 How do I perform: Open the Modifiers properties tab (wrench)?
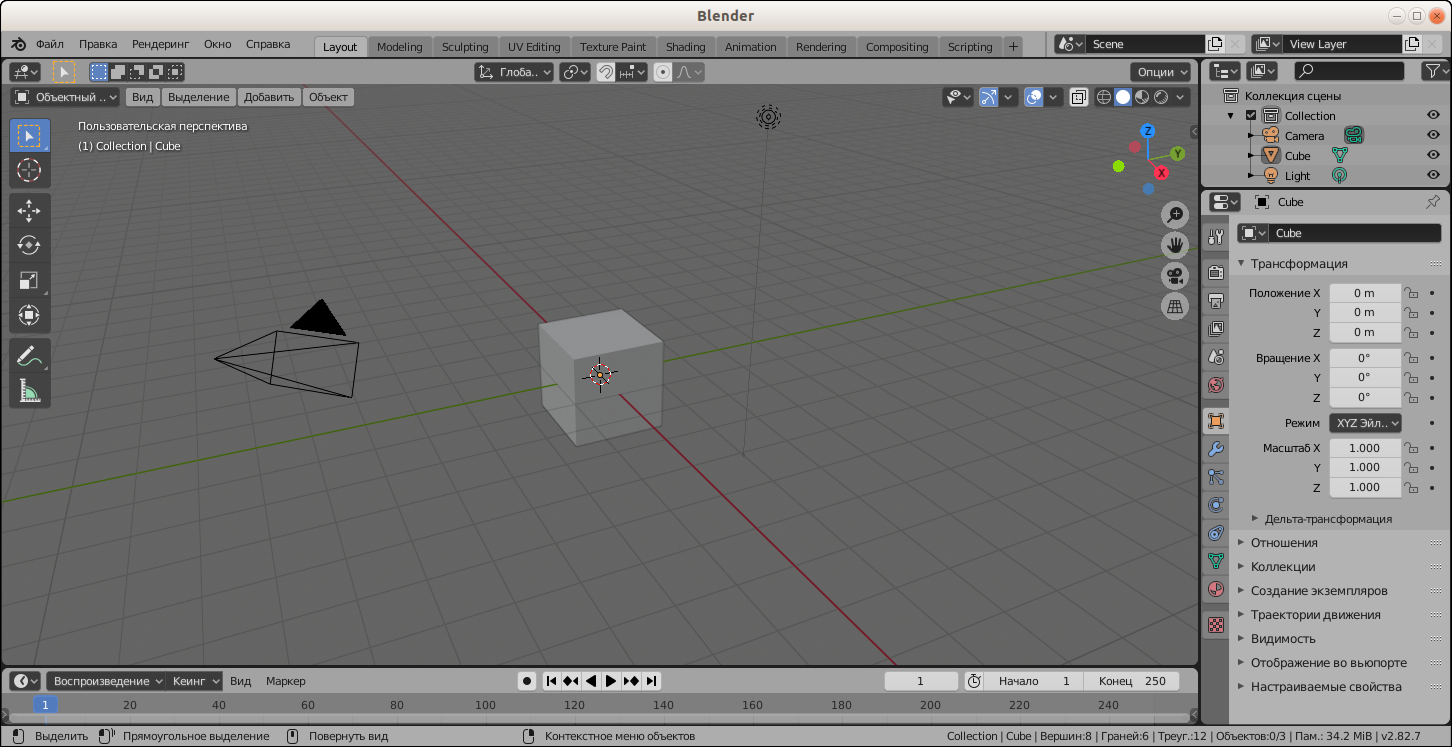[1215, 449]
